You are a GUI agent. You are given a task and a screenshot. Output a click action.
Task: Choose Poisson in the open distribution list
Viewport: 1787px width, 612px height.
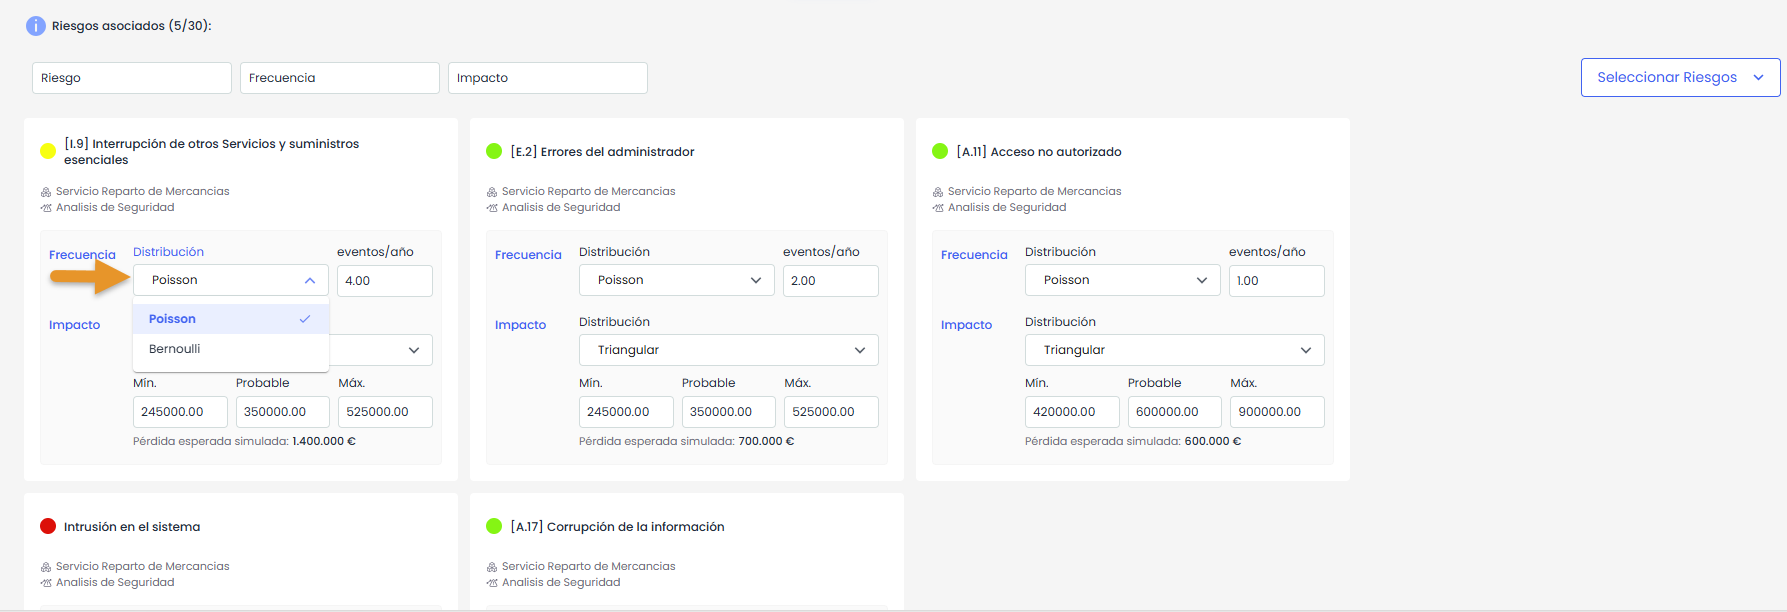pyautogui.click(x=231, y=319)
